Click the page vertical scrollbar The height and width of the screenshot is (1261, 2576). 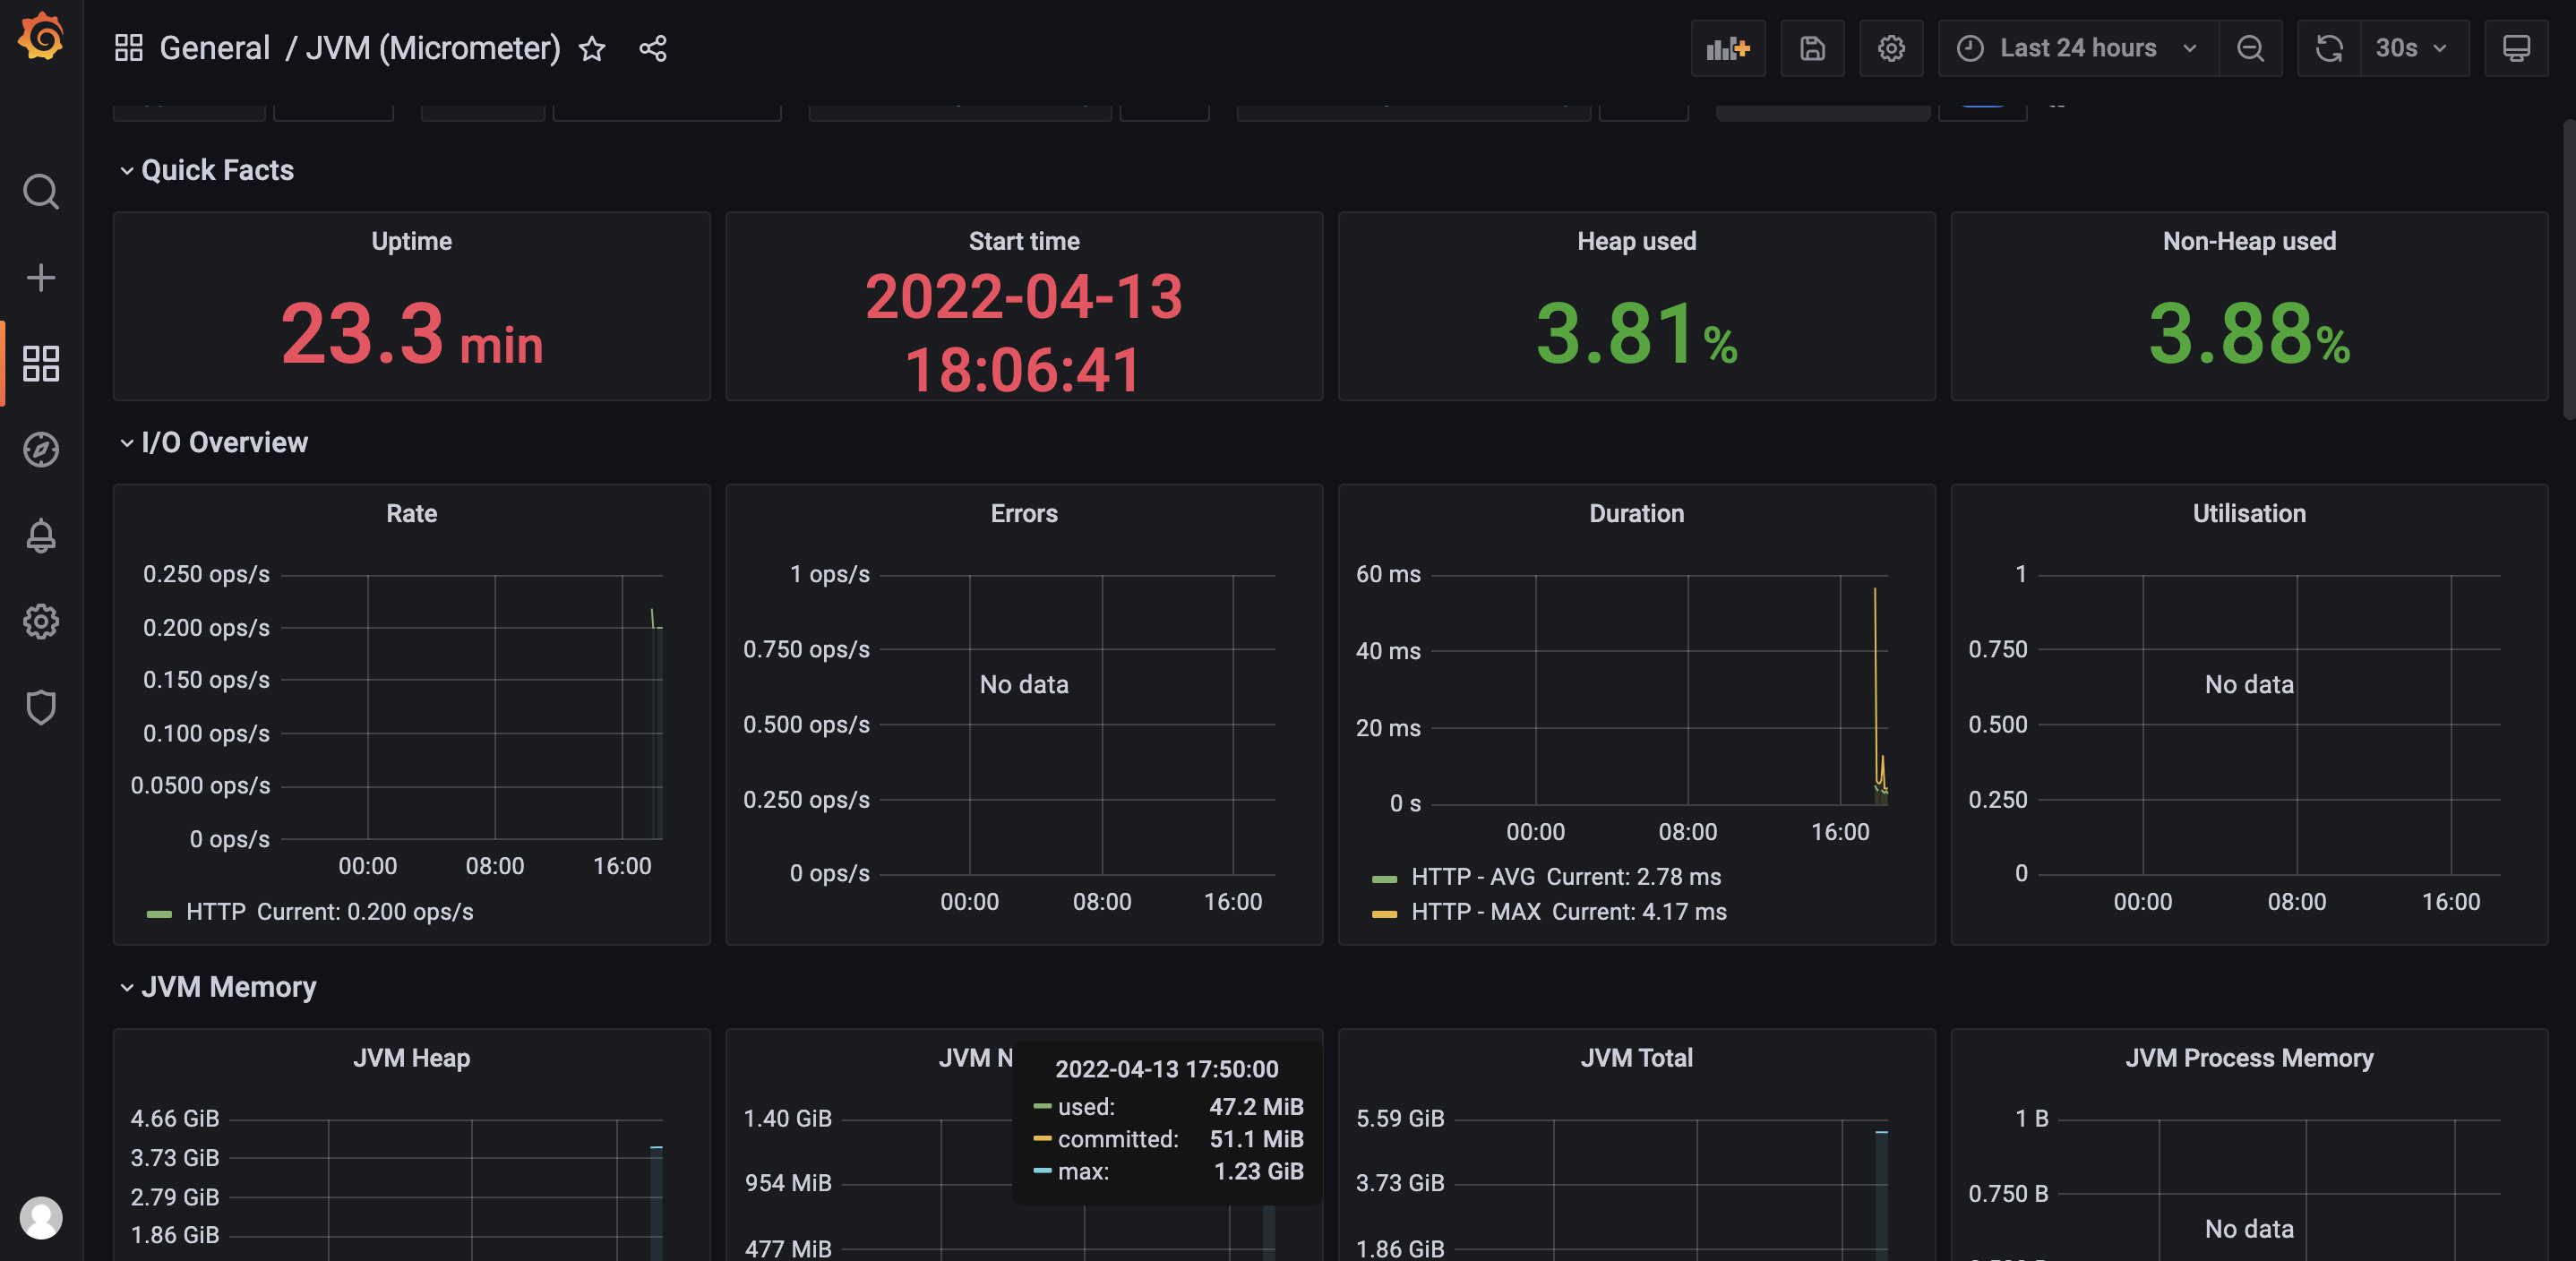2568,270
